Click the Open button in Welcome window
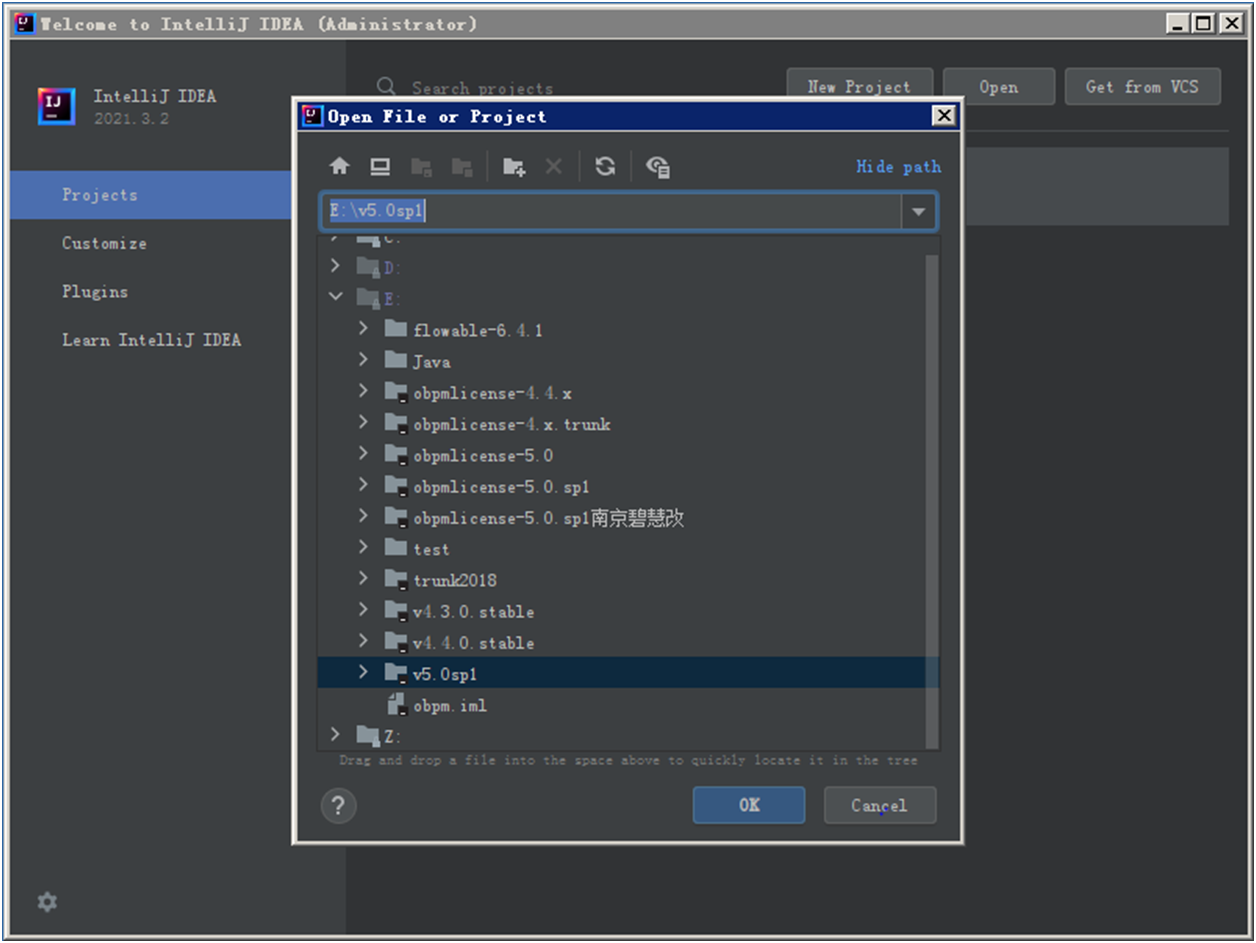The image size is (1256, 943). [x=999, y=87]
